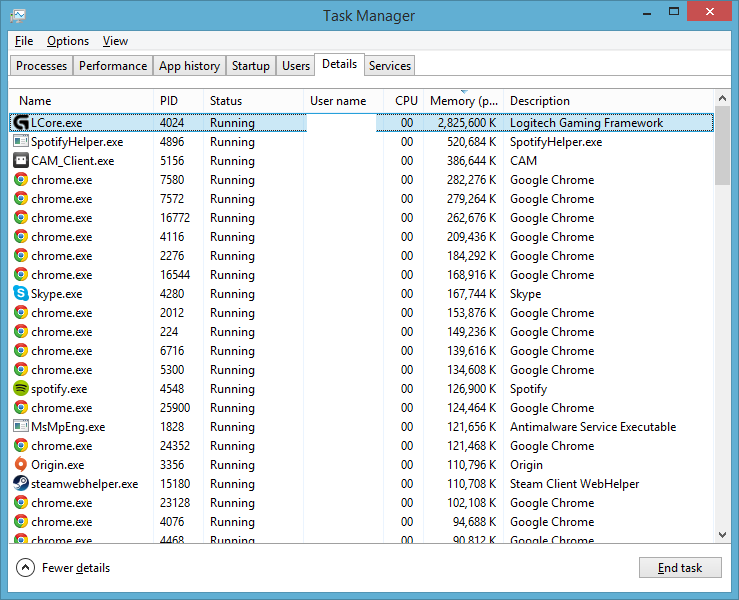739x600 pixels.
Task: Click the Chrome icon for PID 23128
Action: [21, 502]
